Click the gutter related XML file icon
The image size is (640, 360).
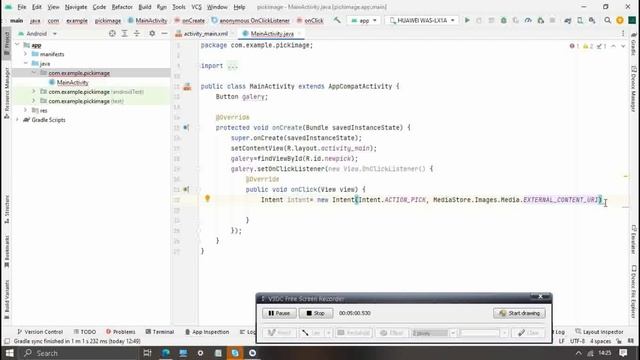(x=187, y=87)
